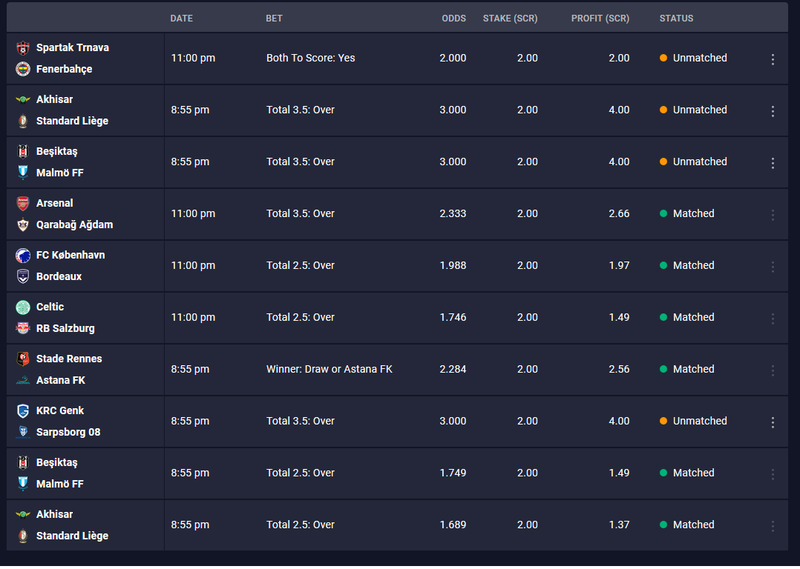Viewport: 800px width, 569px height.
Task: Click the Matched status in the Arsenal row
Action: 687,214
